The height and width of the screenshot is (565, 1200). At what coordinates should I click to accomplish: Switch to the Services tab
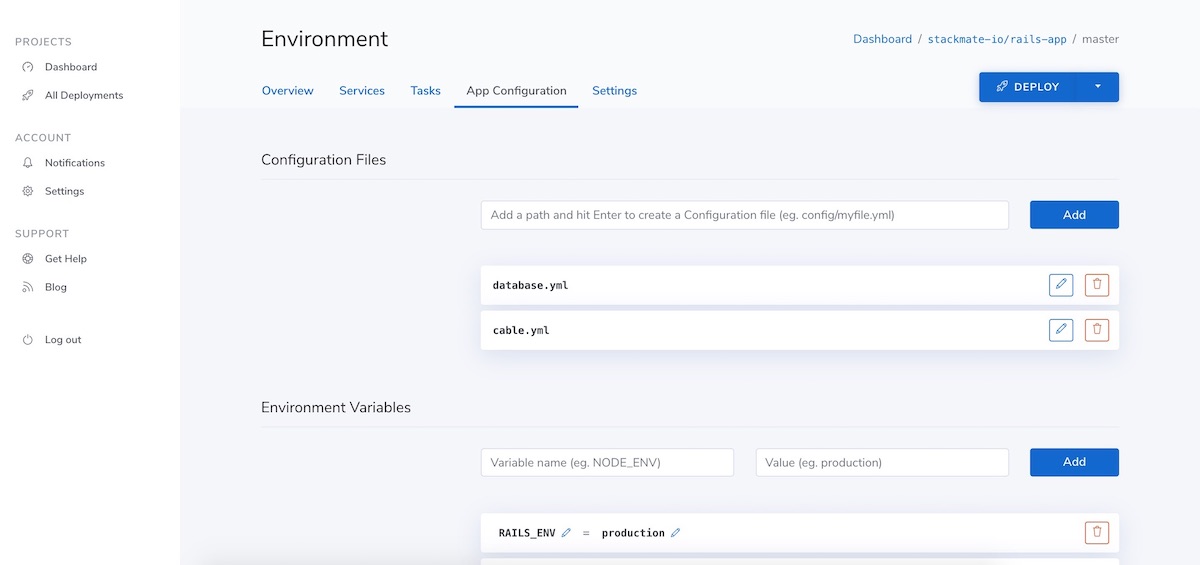[x=362, y=90]
